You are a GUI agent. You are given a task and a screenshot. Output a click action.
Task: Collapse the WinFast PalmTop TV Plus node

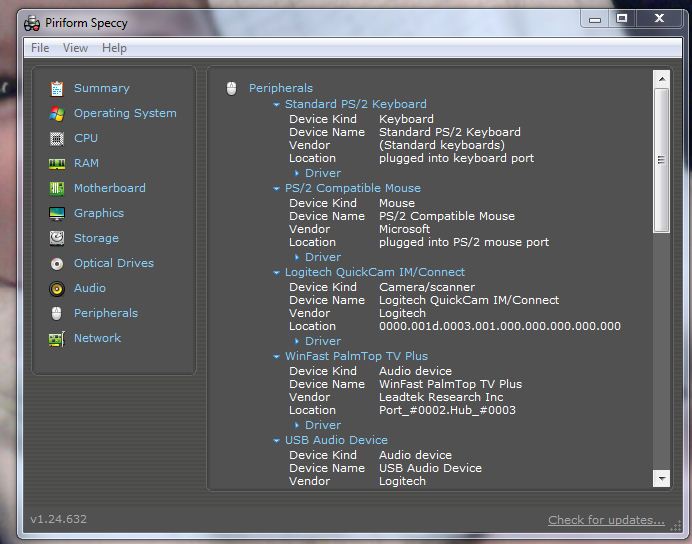(276, 356)
